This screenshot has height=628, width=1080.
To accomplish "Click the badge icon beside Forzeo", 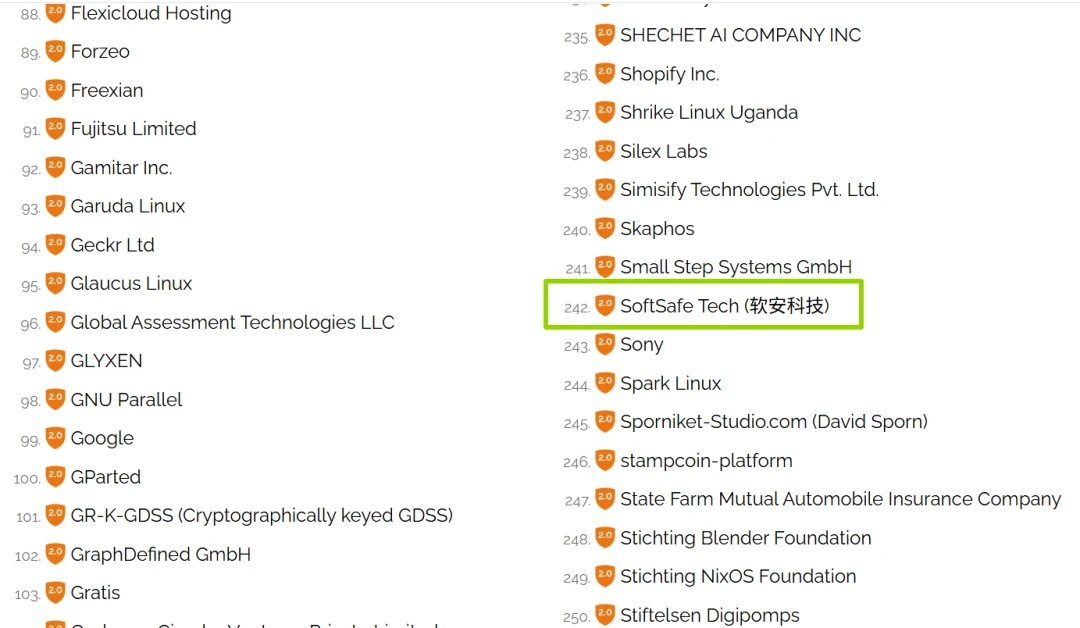I will tap(55, 51).
